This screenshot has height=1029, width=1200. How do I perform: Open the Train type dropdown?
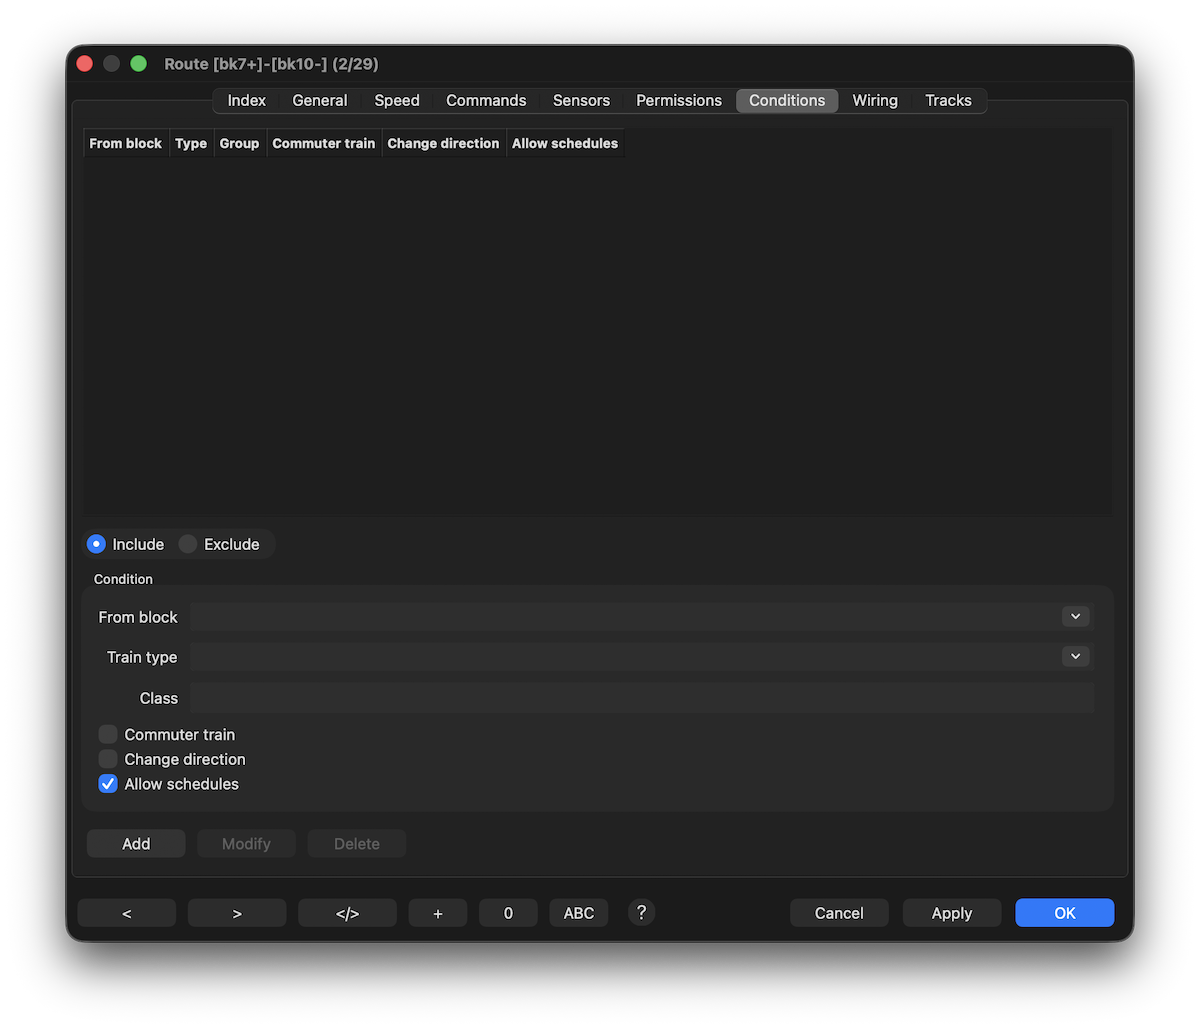(1075, 657)
